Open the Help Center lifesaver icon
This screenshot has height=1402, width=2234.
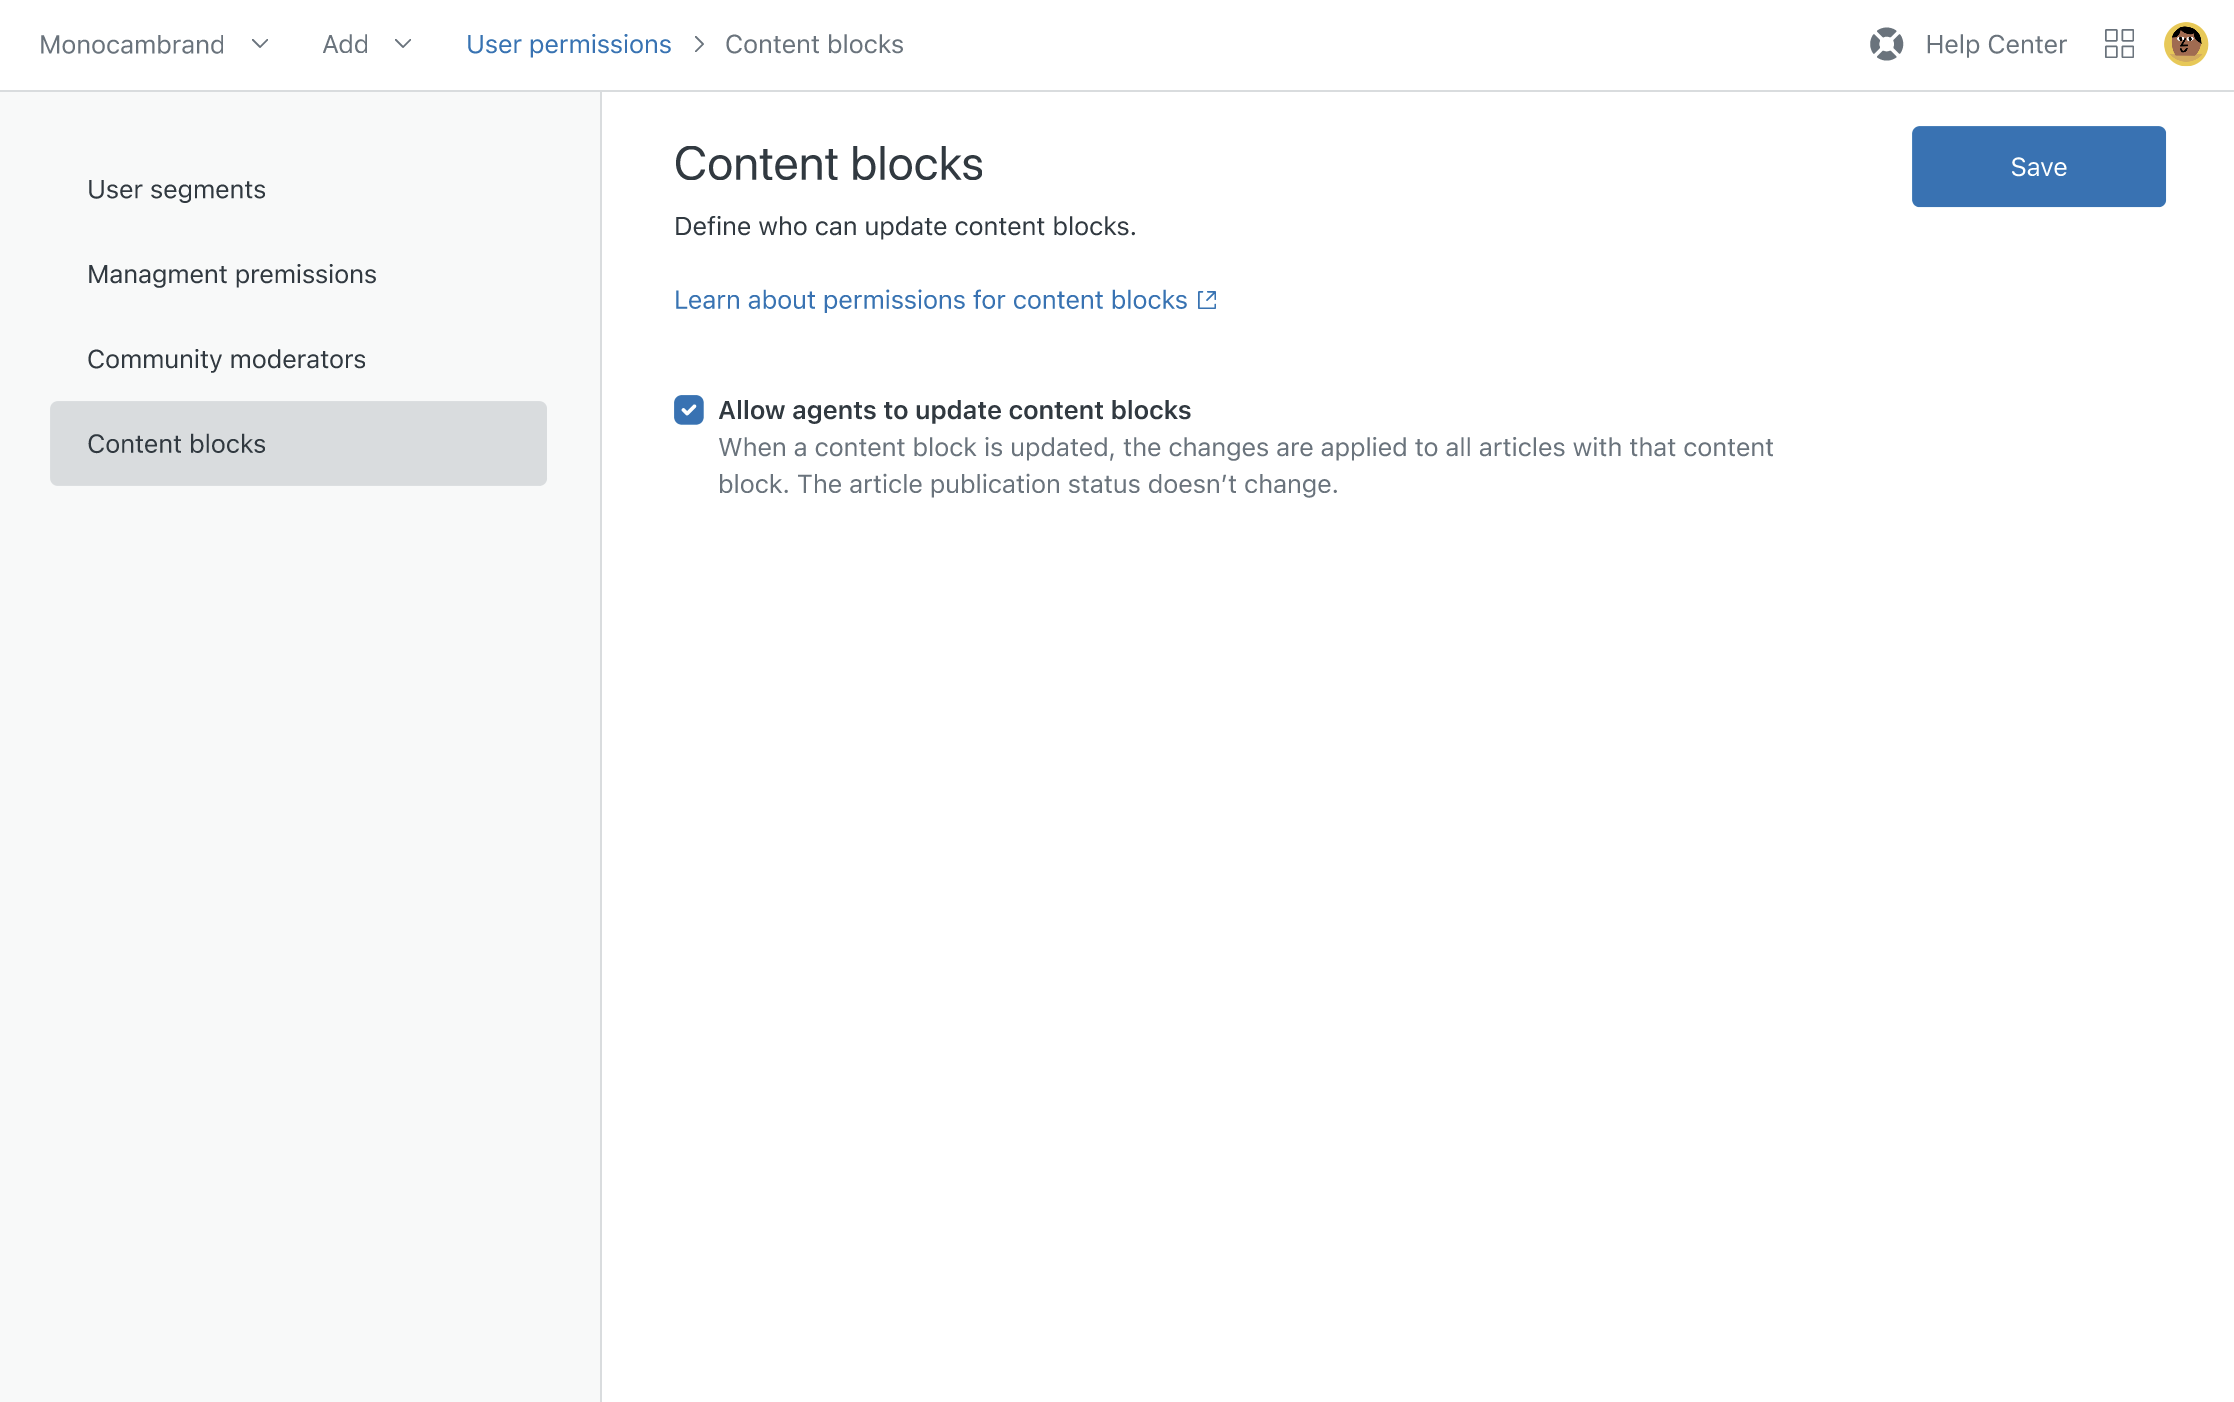(x=1886, y=44)
